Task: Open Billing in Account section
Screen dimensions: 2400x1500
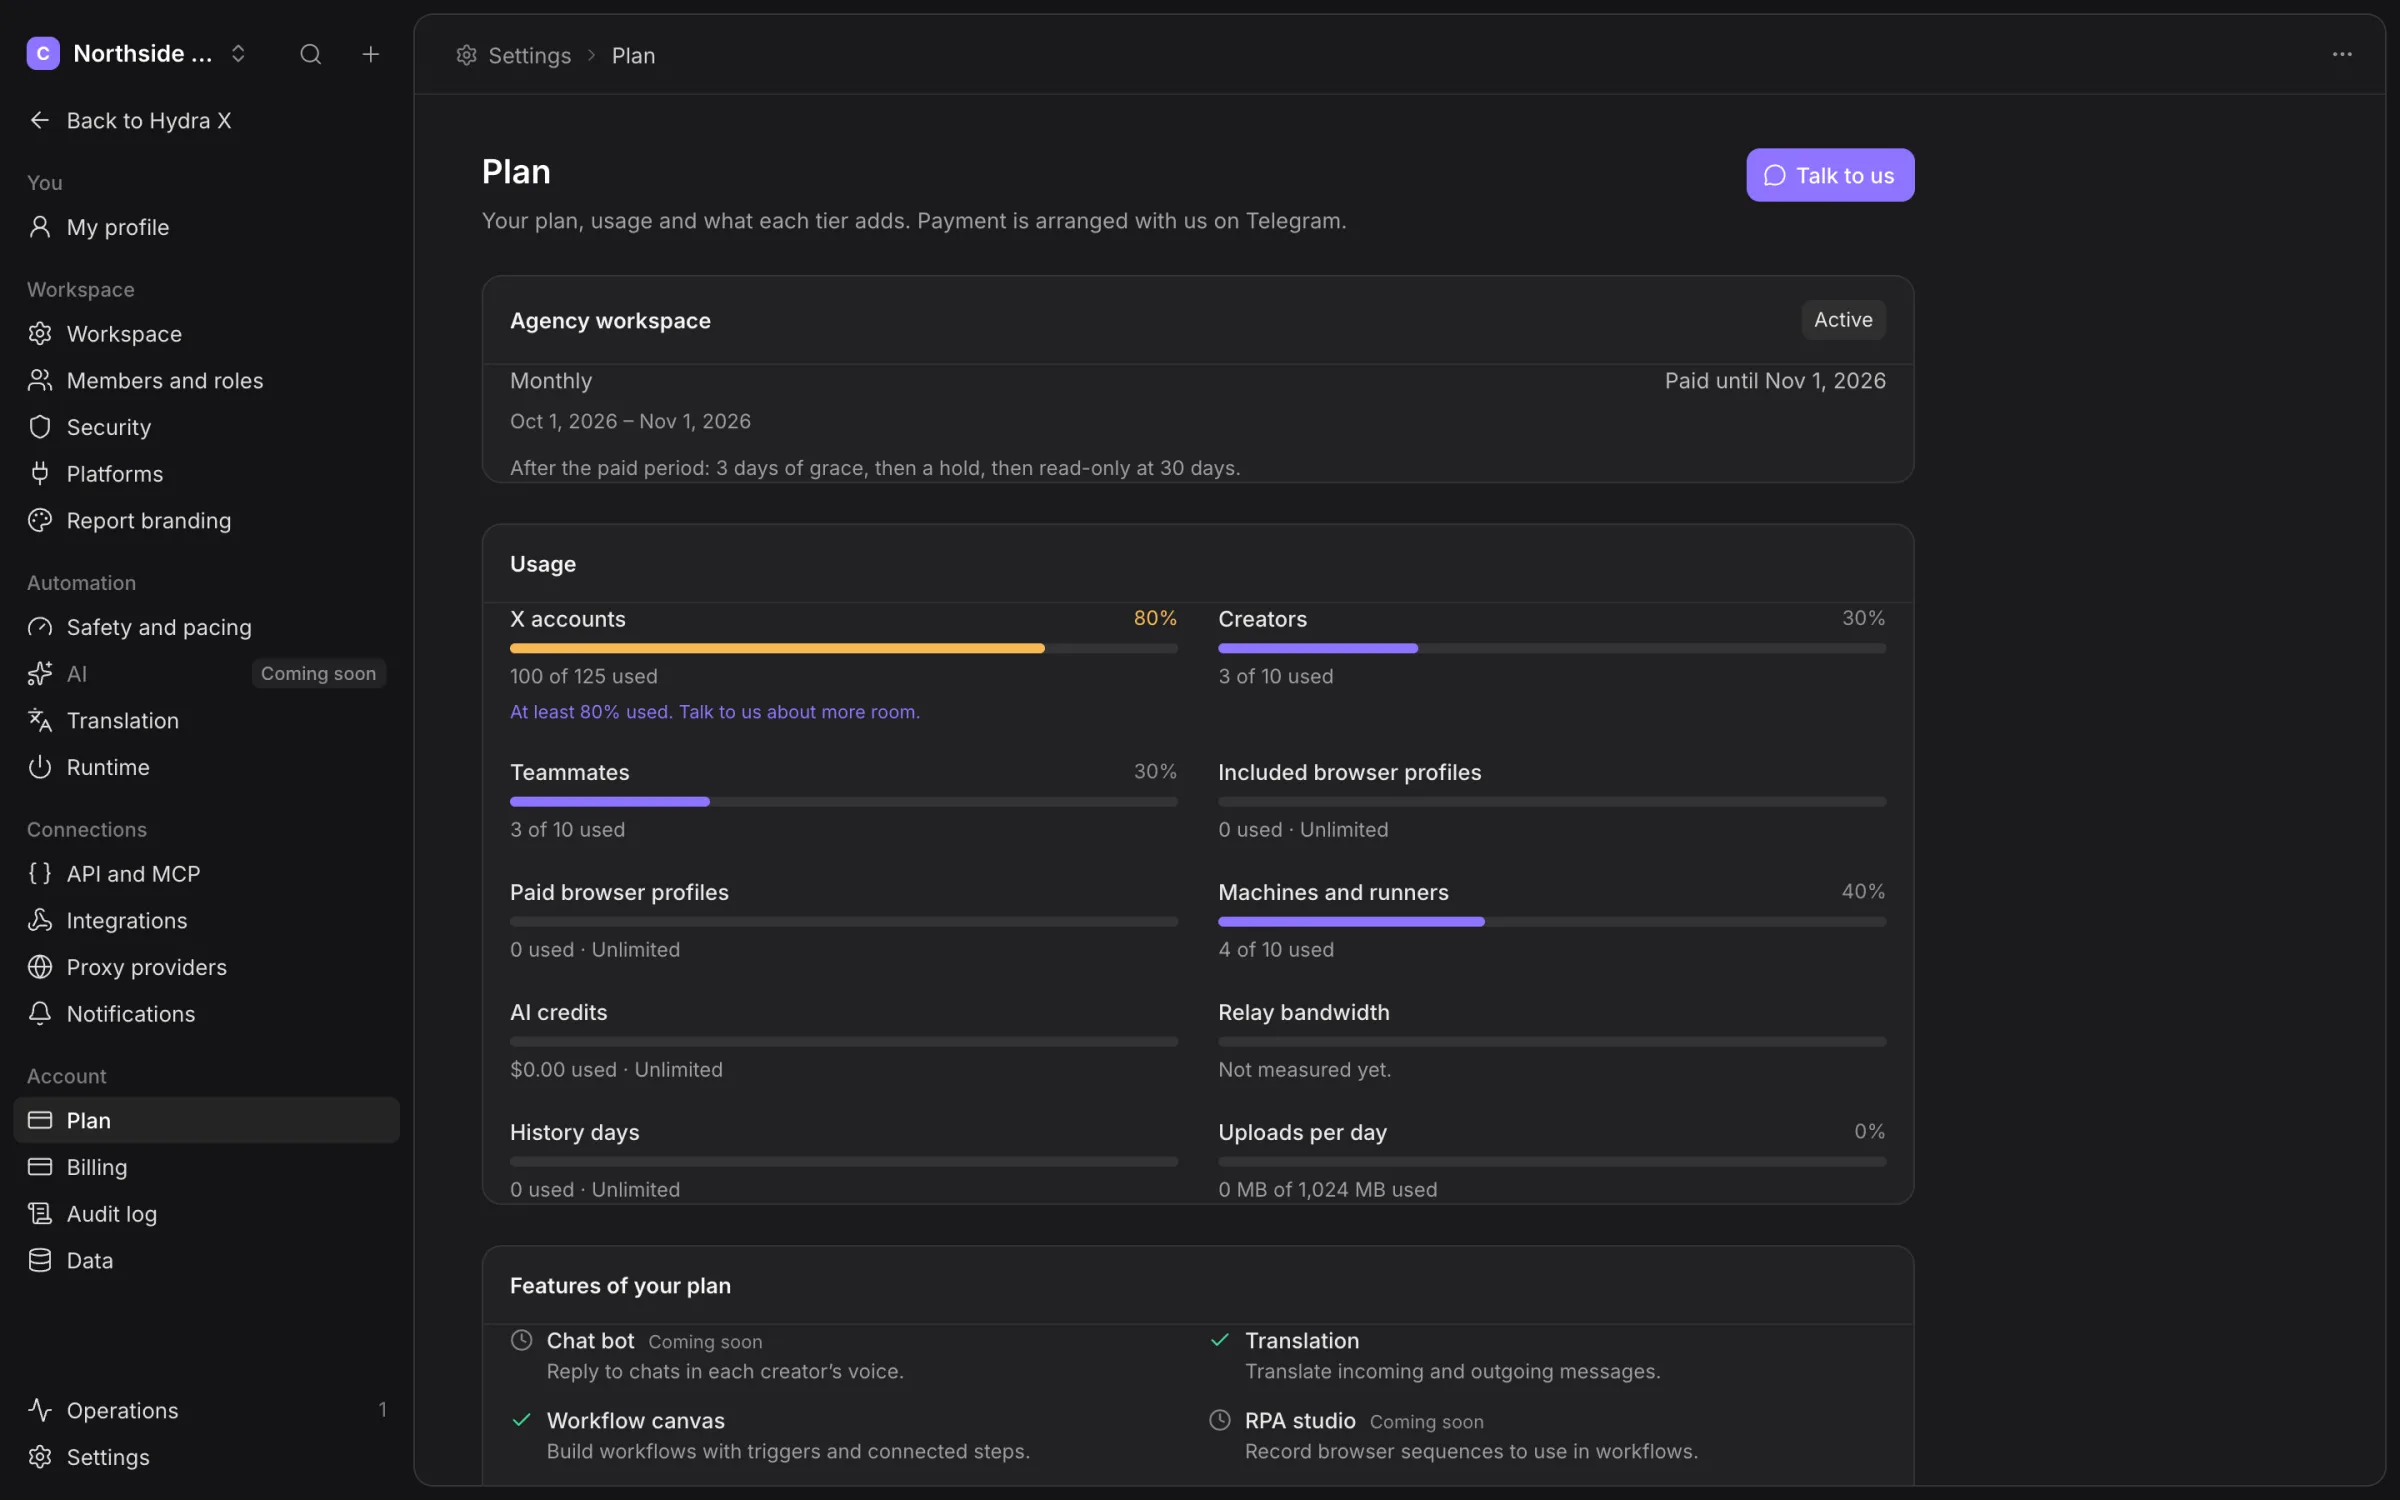Action: tap(207, 1167)
